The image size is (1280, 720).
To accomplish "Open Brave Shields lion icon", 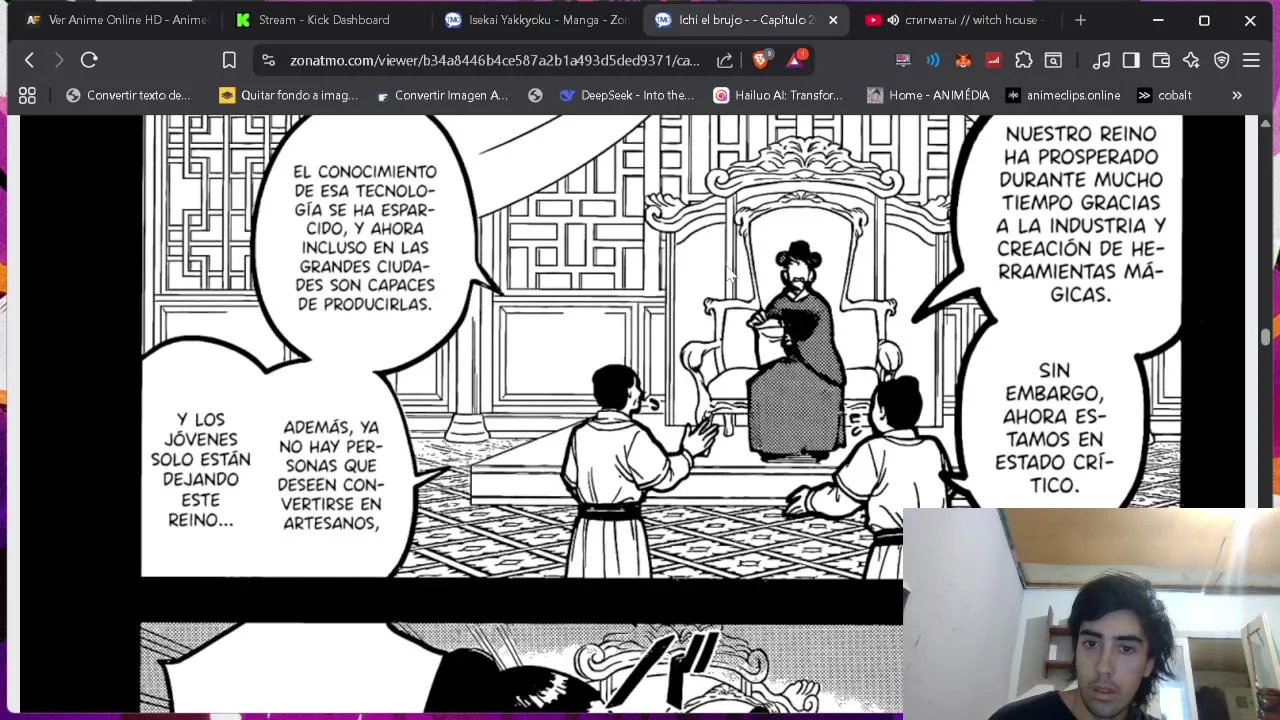I will tap(761, 60).
